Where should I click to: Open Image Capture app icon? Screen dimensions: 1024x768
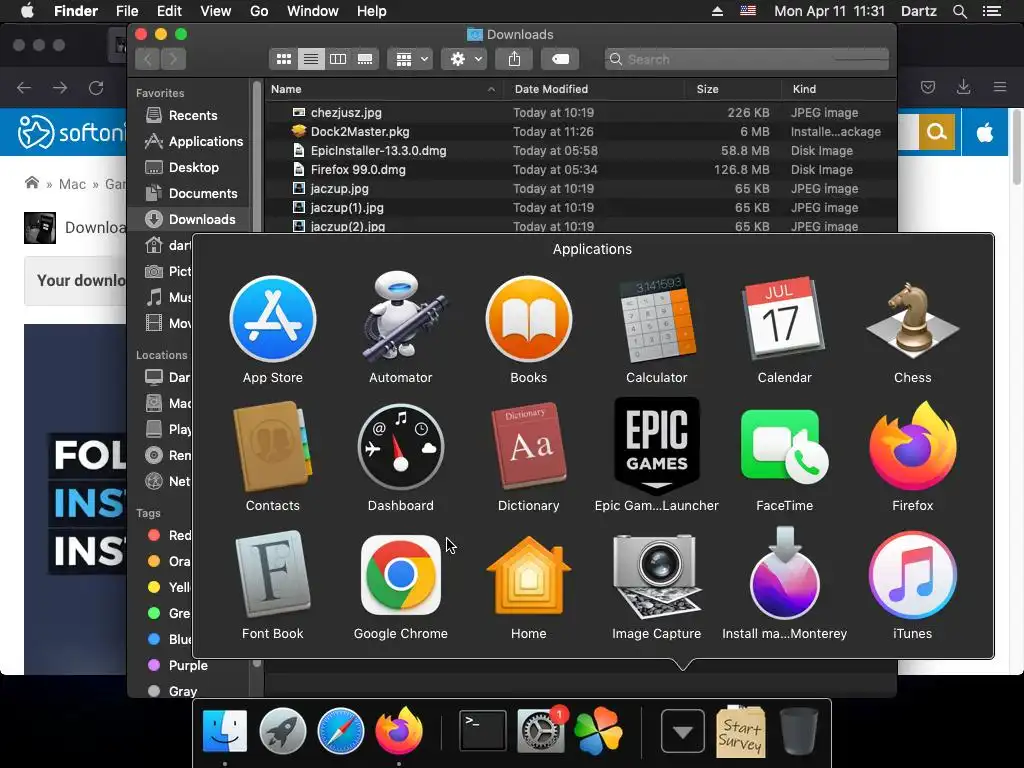656,575
